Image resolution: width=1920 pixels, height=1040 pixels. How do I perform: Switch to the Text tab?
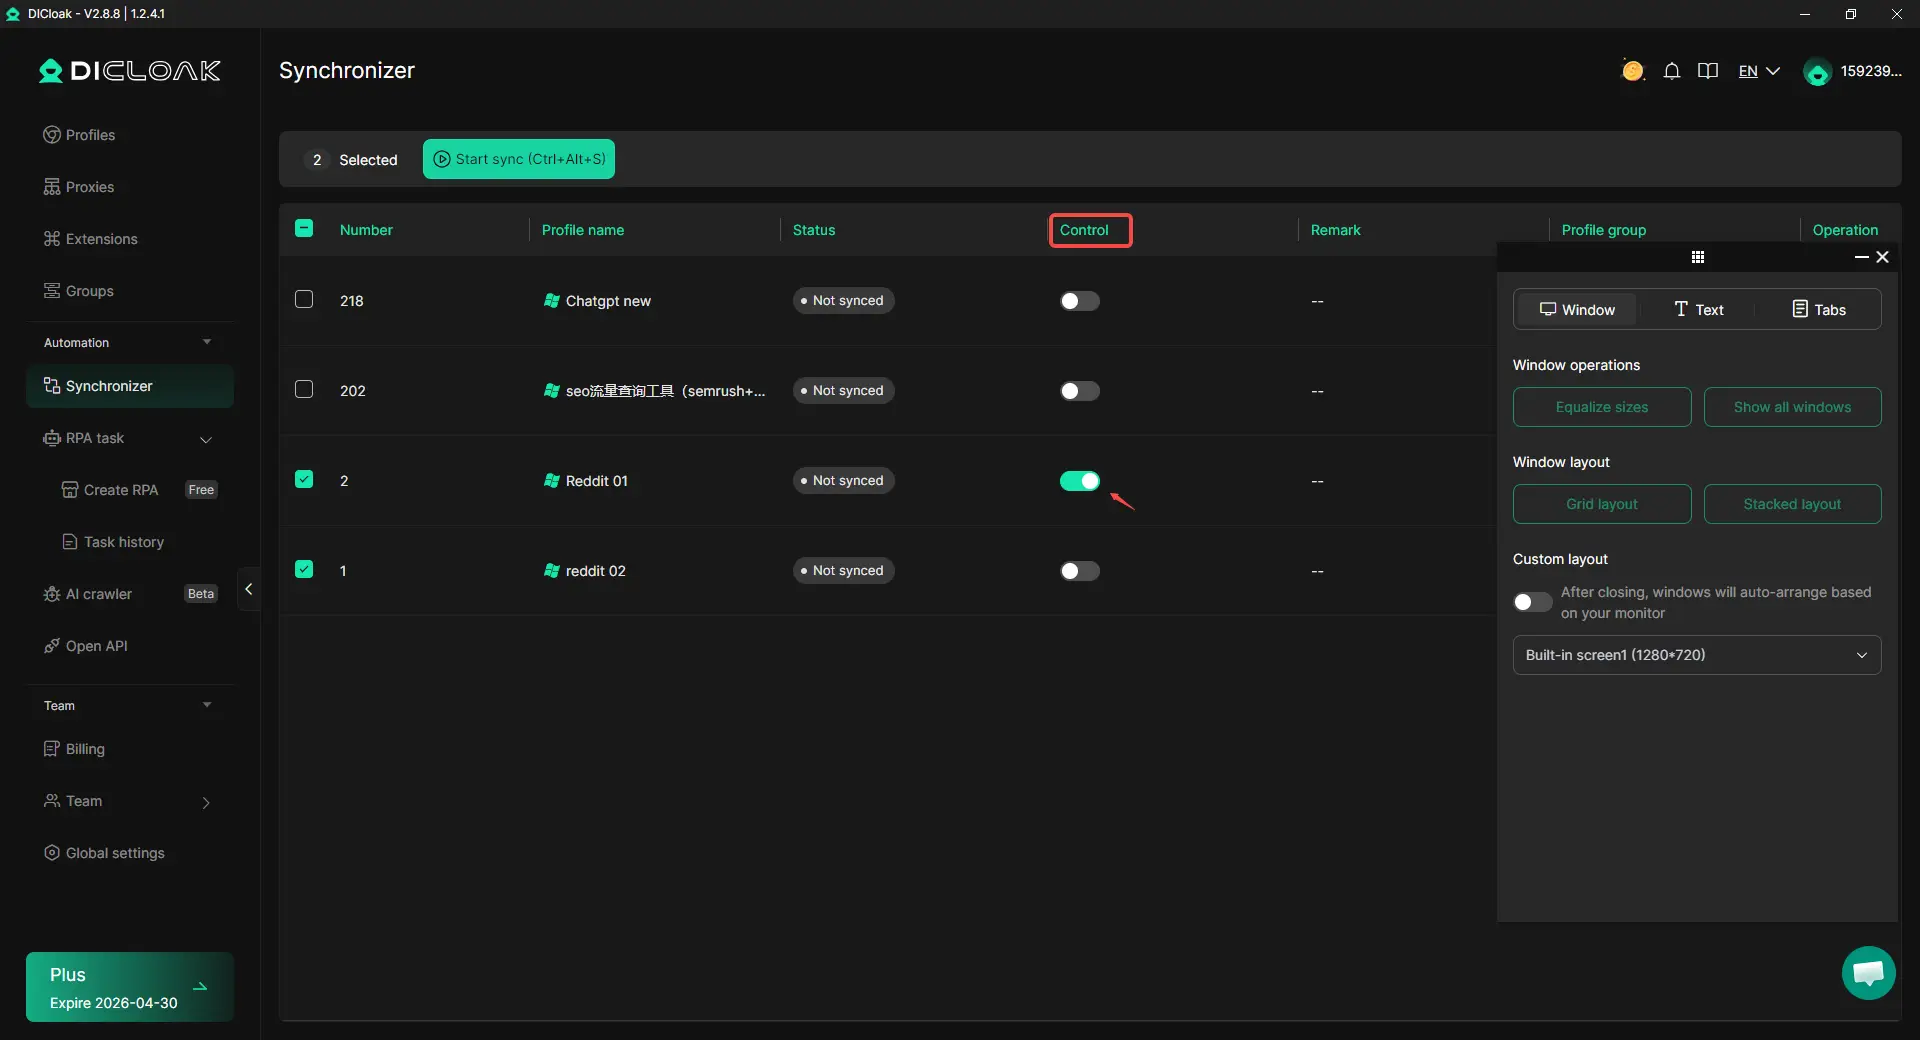click(1698, 310)
